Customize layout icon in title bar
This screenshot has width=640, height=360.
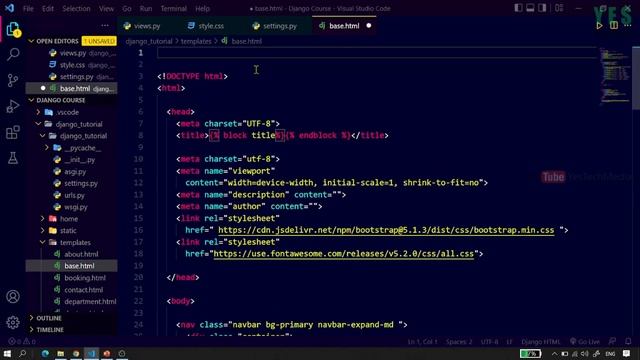point(559,8)
